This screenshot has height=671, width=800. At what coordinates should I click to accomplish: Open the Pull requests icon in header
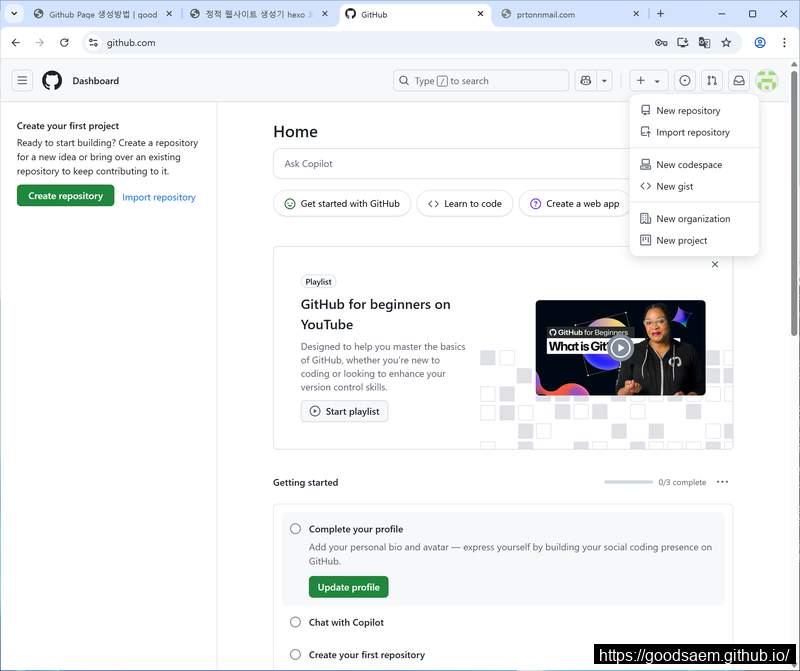(x=712, y=81)
